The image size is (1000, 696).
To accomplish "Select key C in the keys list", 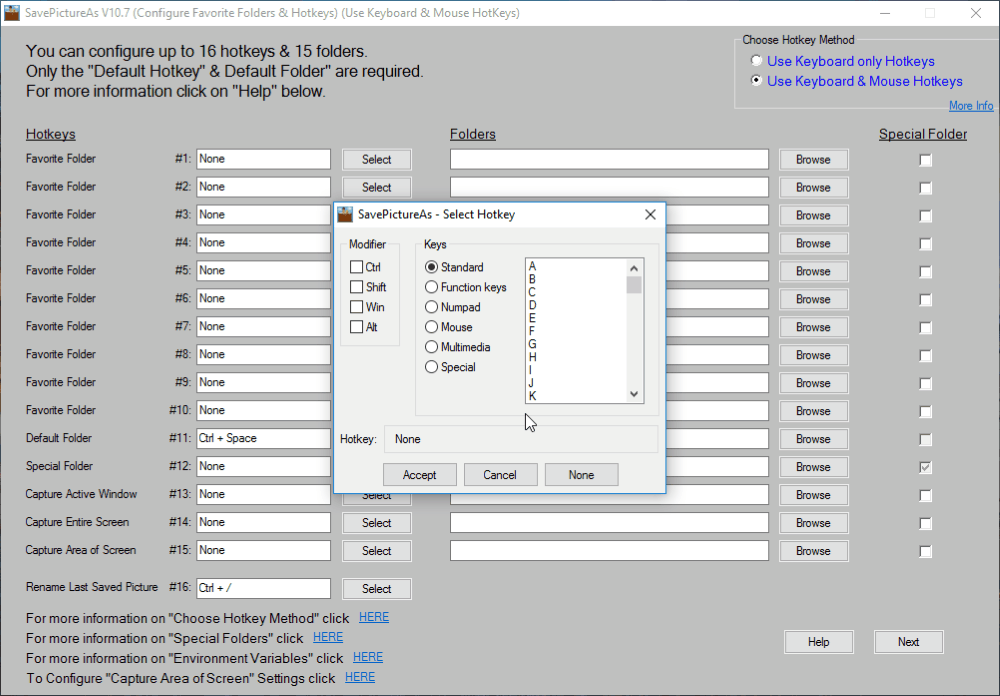I will point(532,292).
